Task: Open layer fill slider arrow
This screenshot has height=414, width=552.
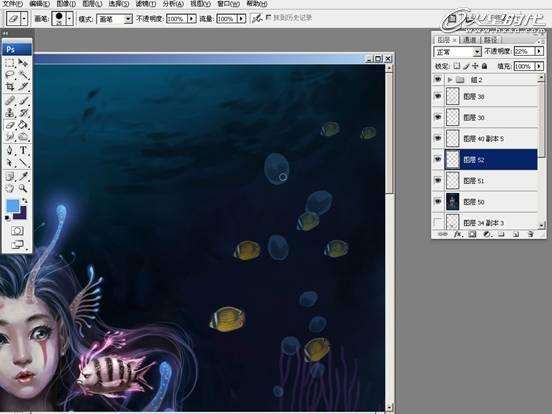Action: tap(539, 66)
